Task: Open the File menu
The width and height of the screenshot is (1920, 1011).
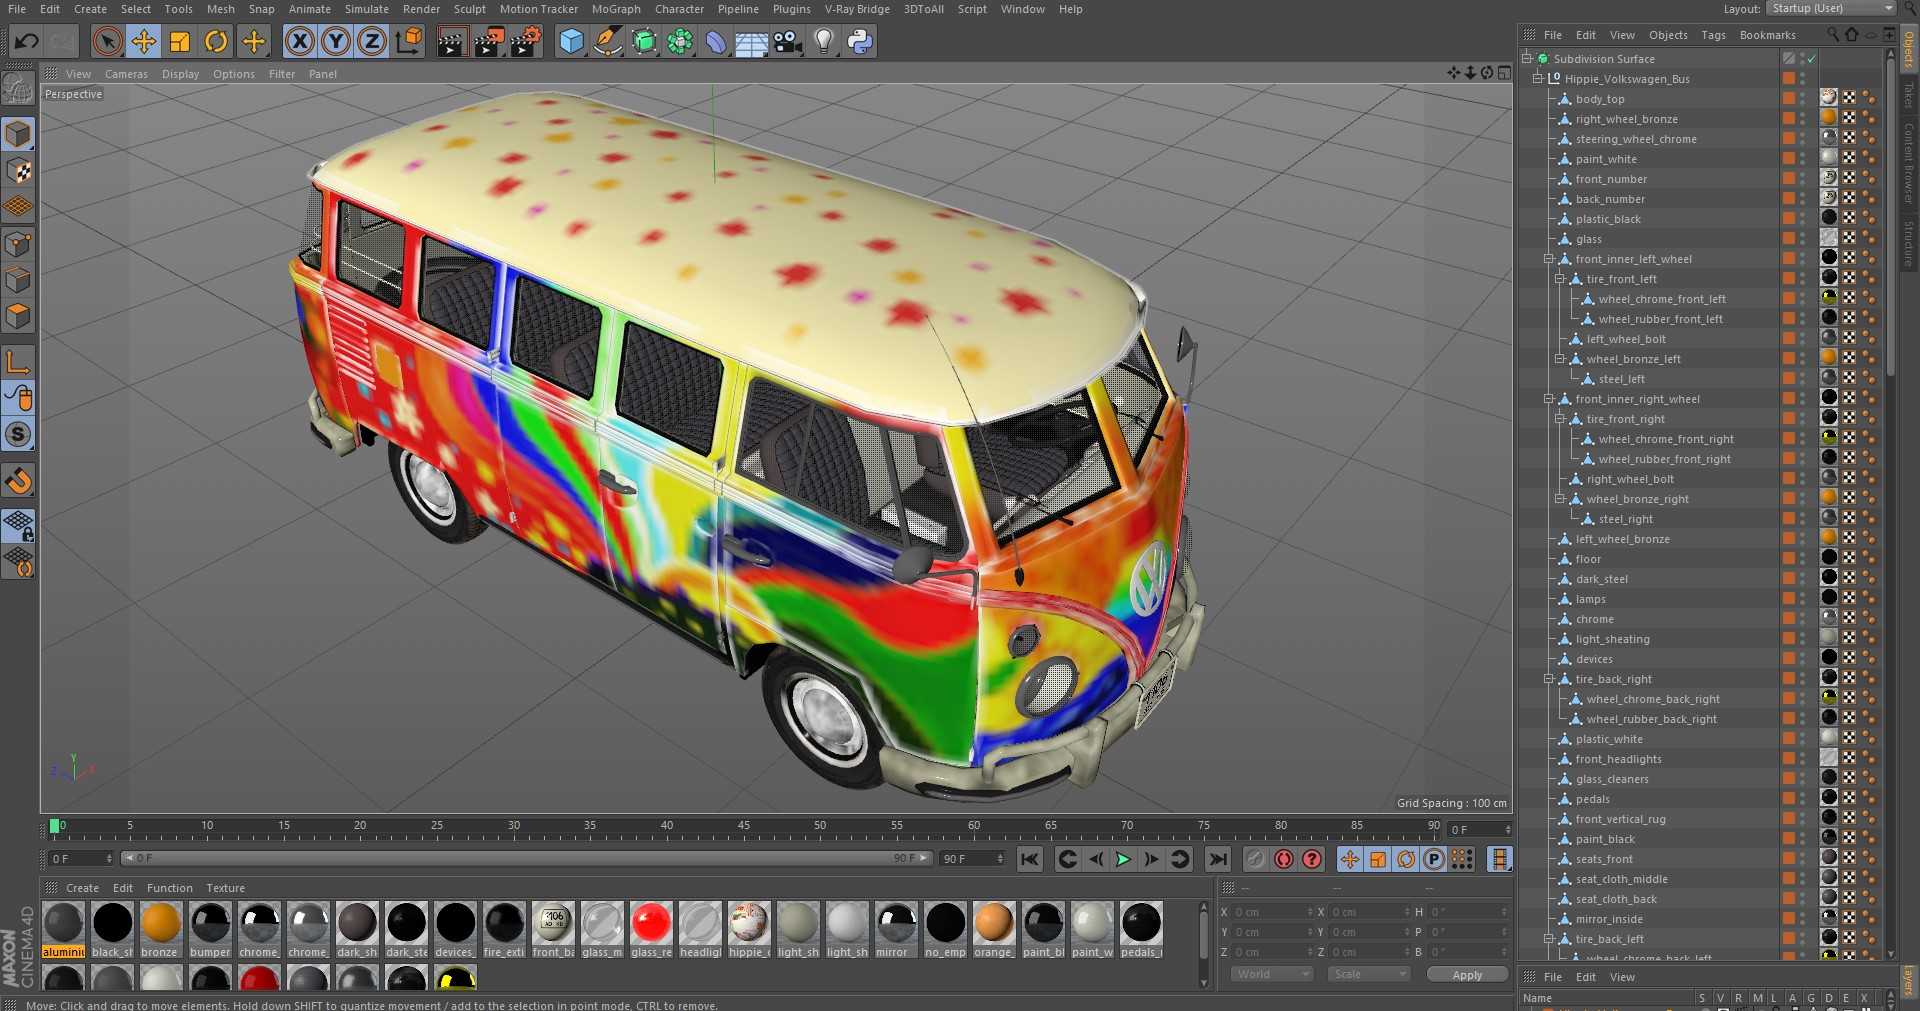Action: [17, 9]
